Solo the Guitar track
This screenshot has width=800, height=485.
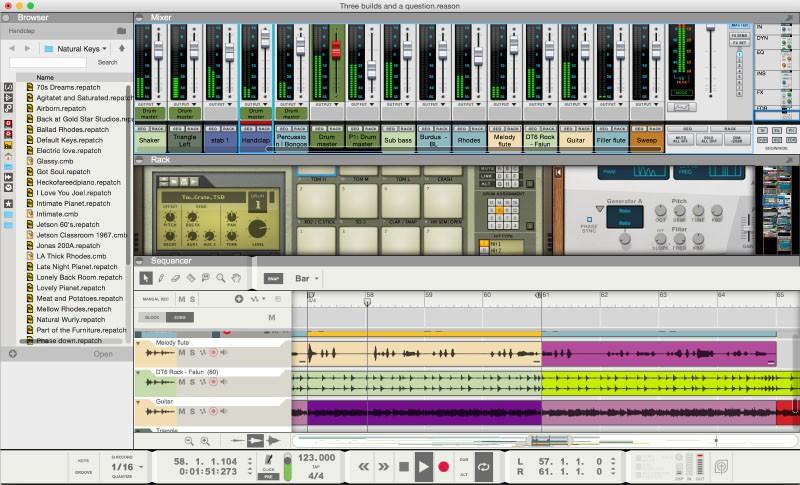(x=191, y=410)
